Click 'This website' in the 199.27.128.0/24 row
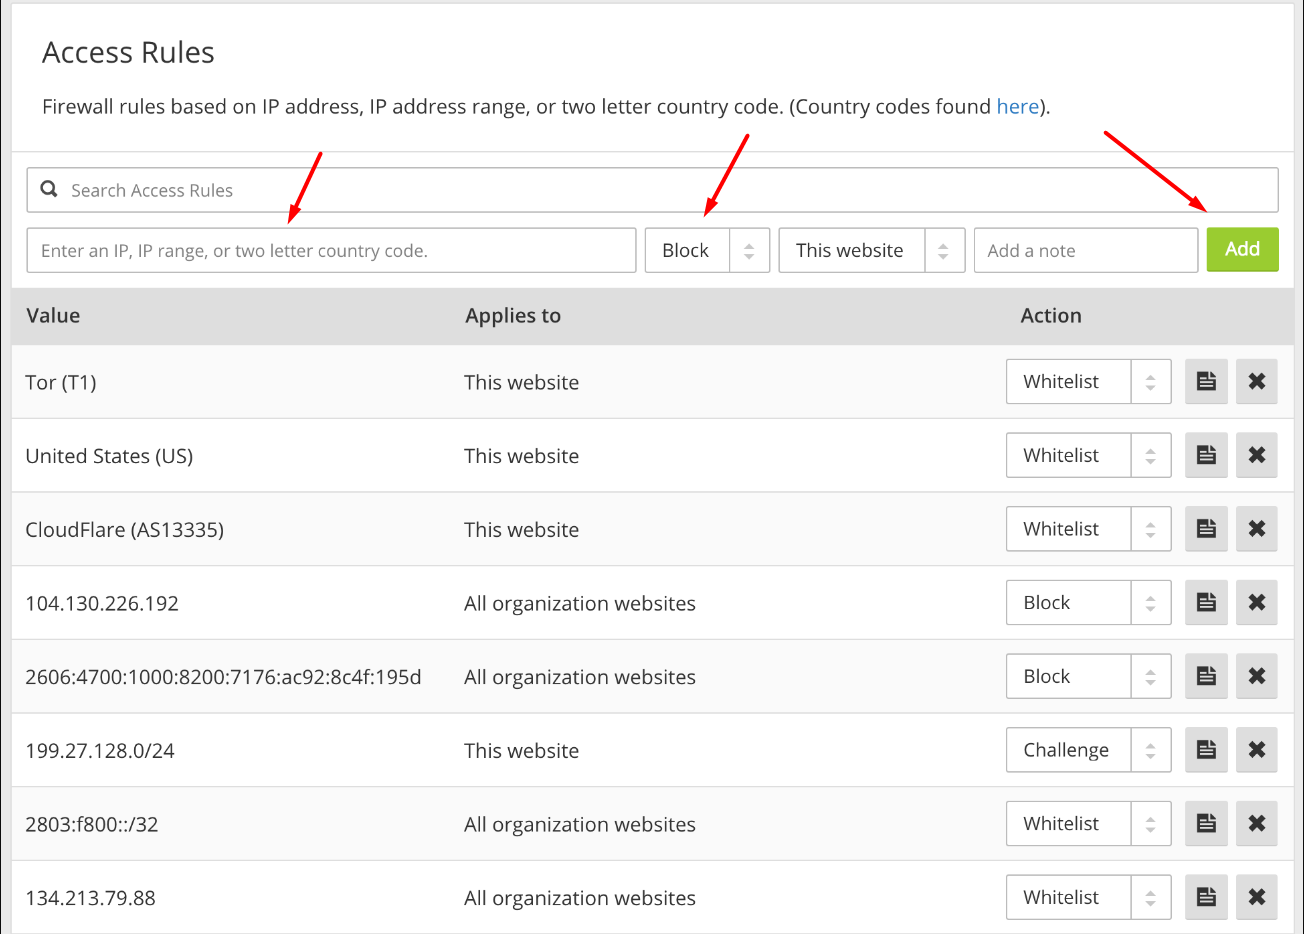 coord(521,751)
